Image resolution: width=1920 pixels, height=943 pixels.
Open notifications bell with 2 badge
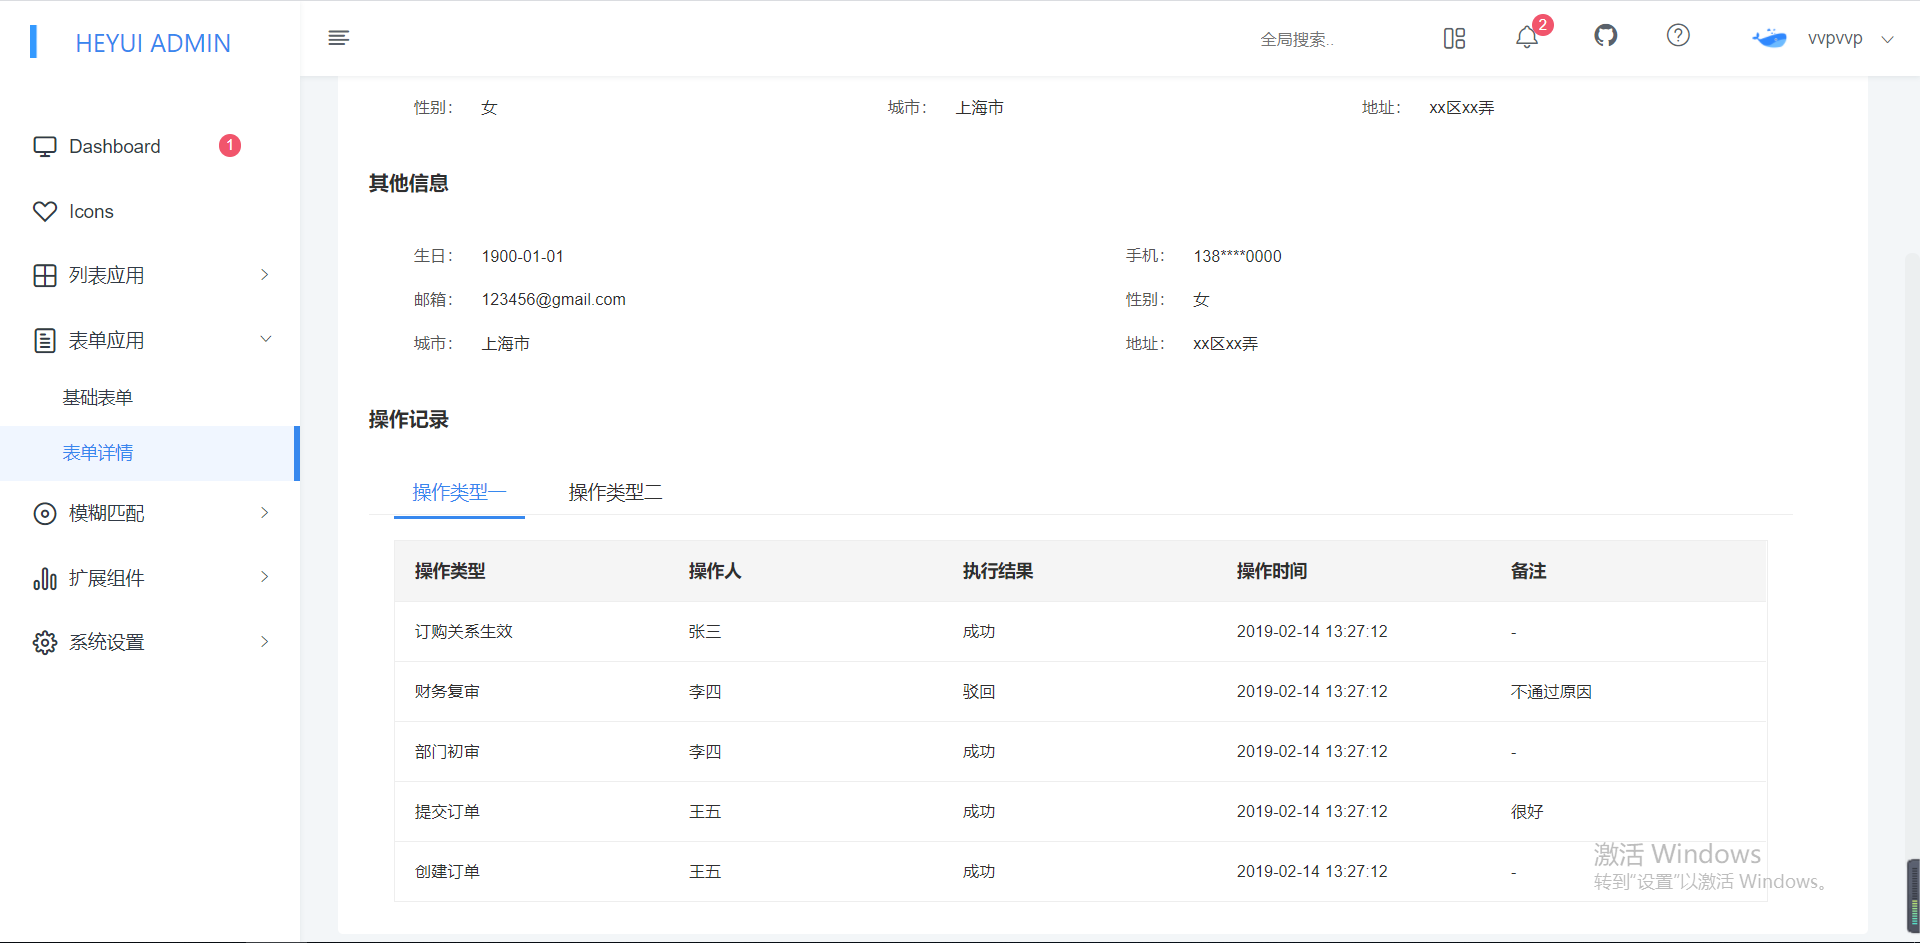pos(1527,37)
